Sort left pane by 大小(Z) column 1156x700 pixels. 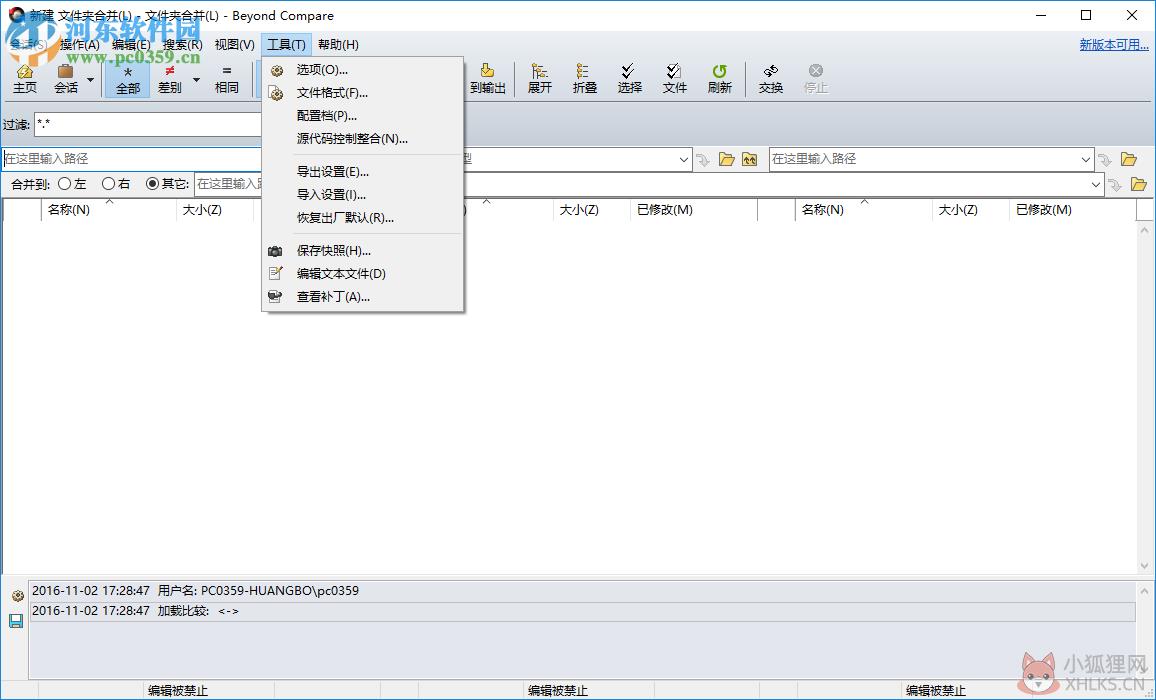click(x=215, y=209)
